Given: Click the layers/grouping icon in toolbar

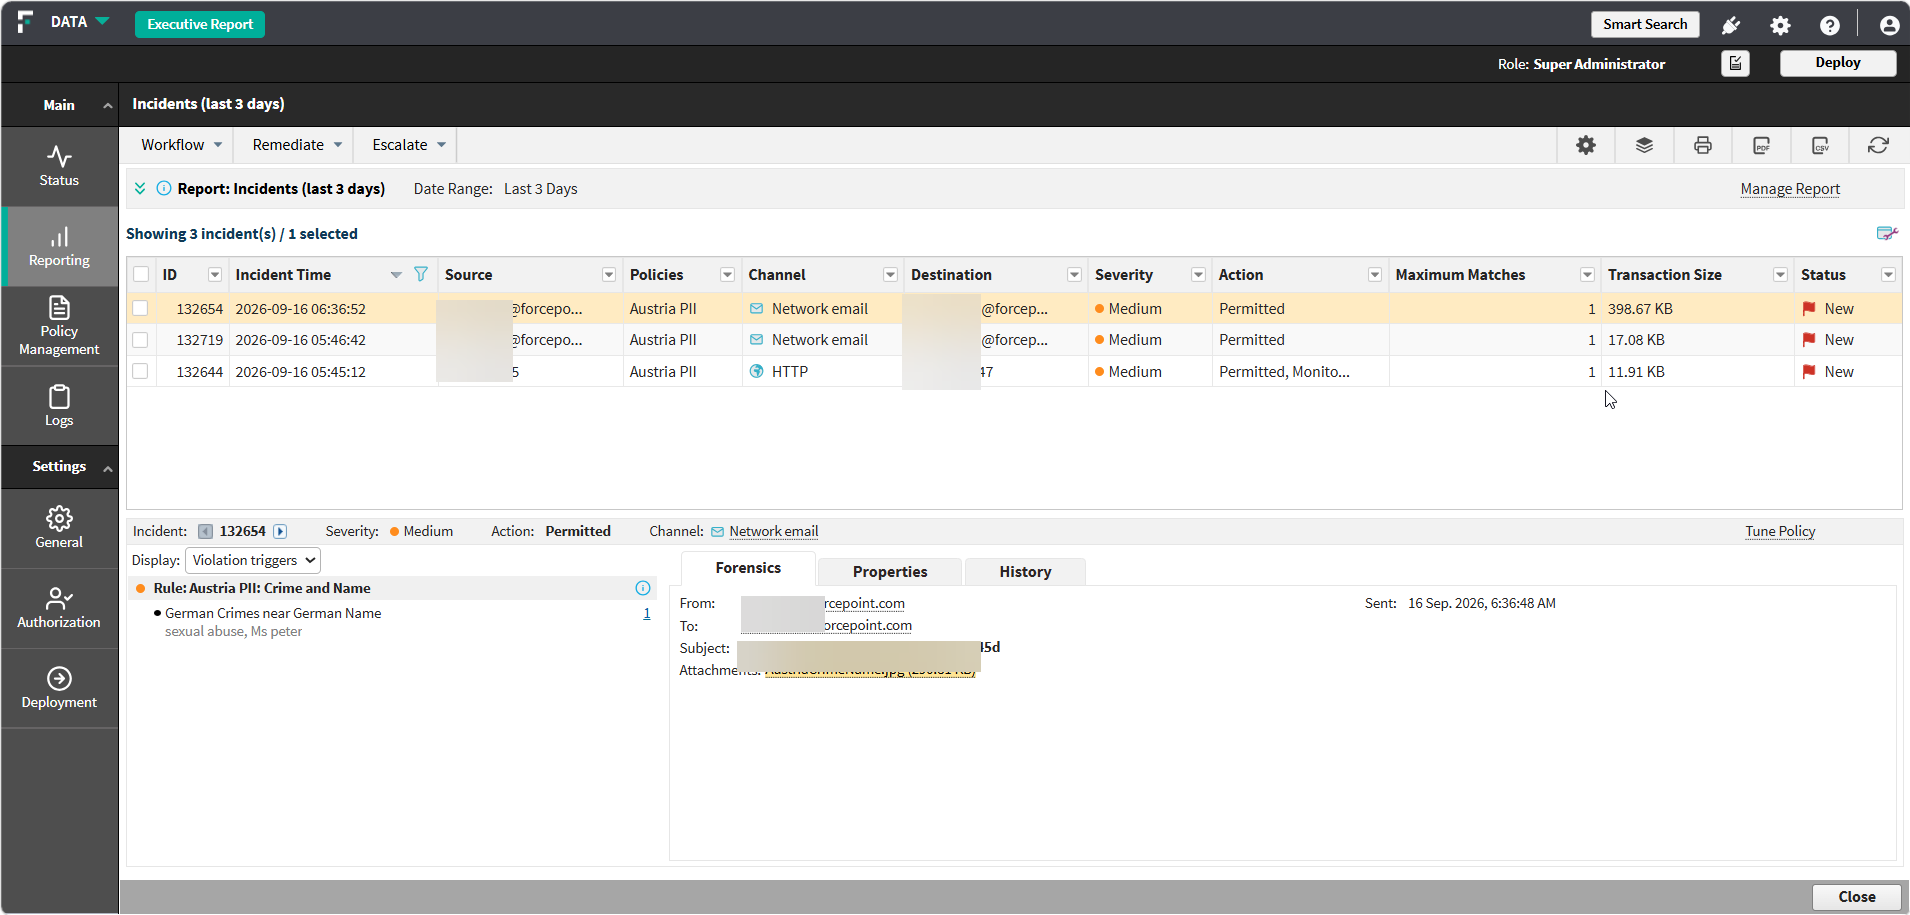Looking at the screenshot, I should [x=1644, y=145].
